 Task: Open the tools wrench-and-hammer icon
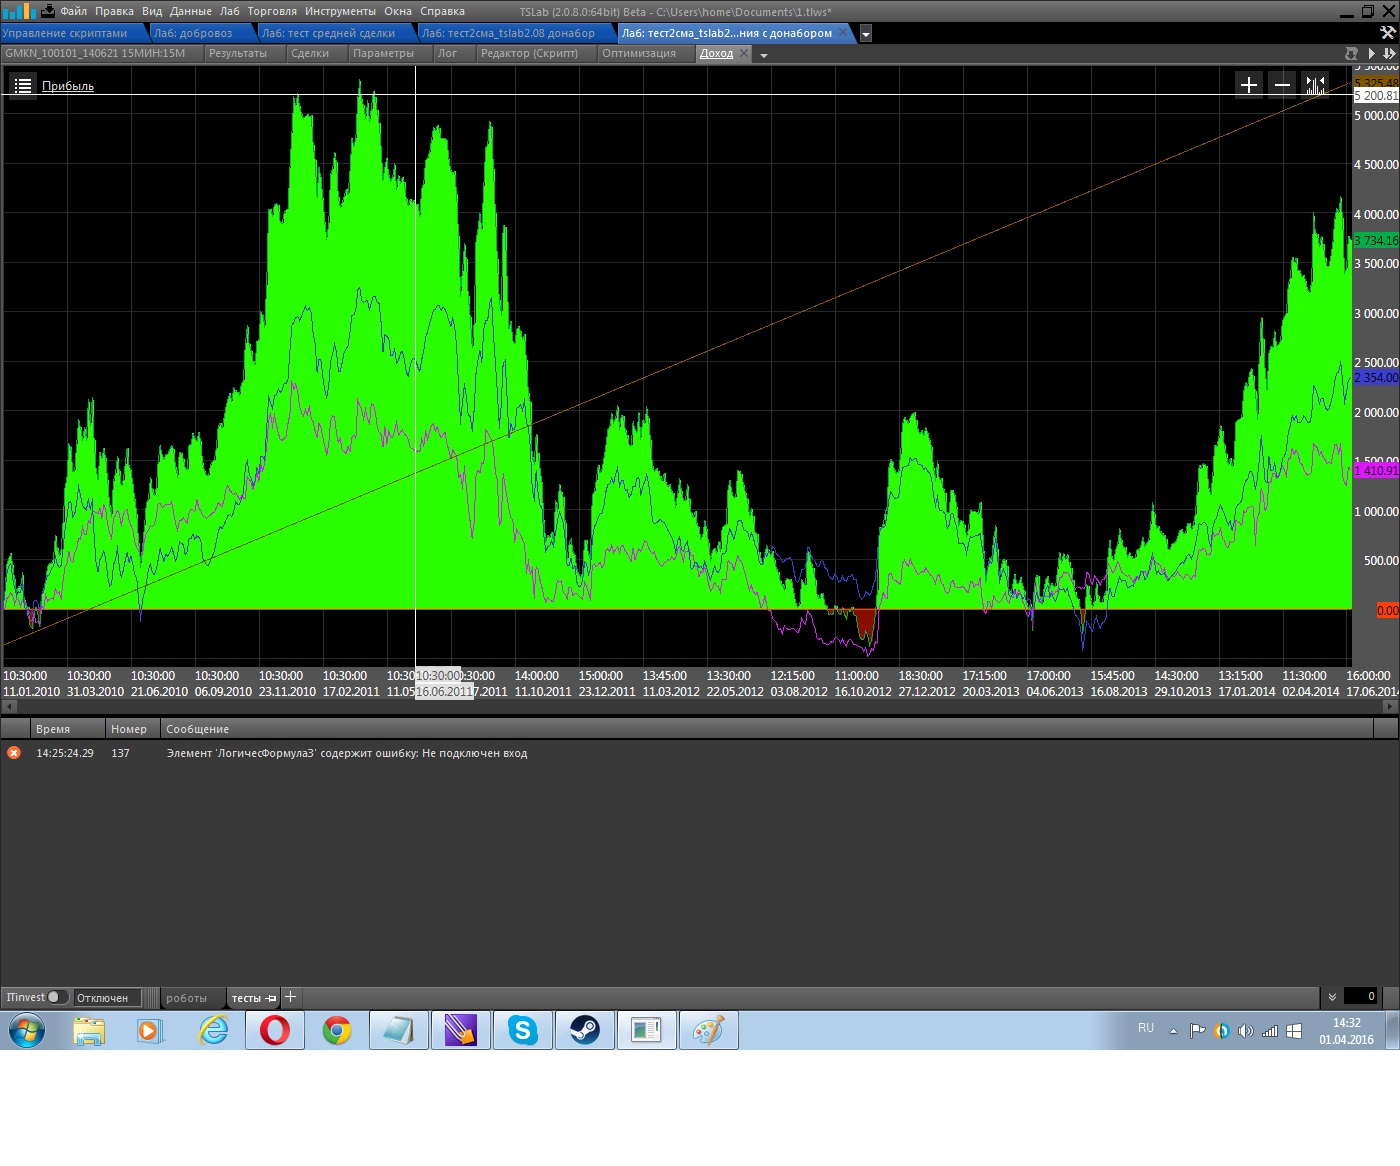click(x=1387, y=33)
